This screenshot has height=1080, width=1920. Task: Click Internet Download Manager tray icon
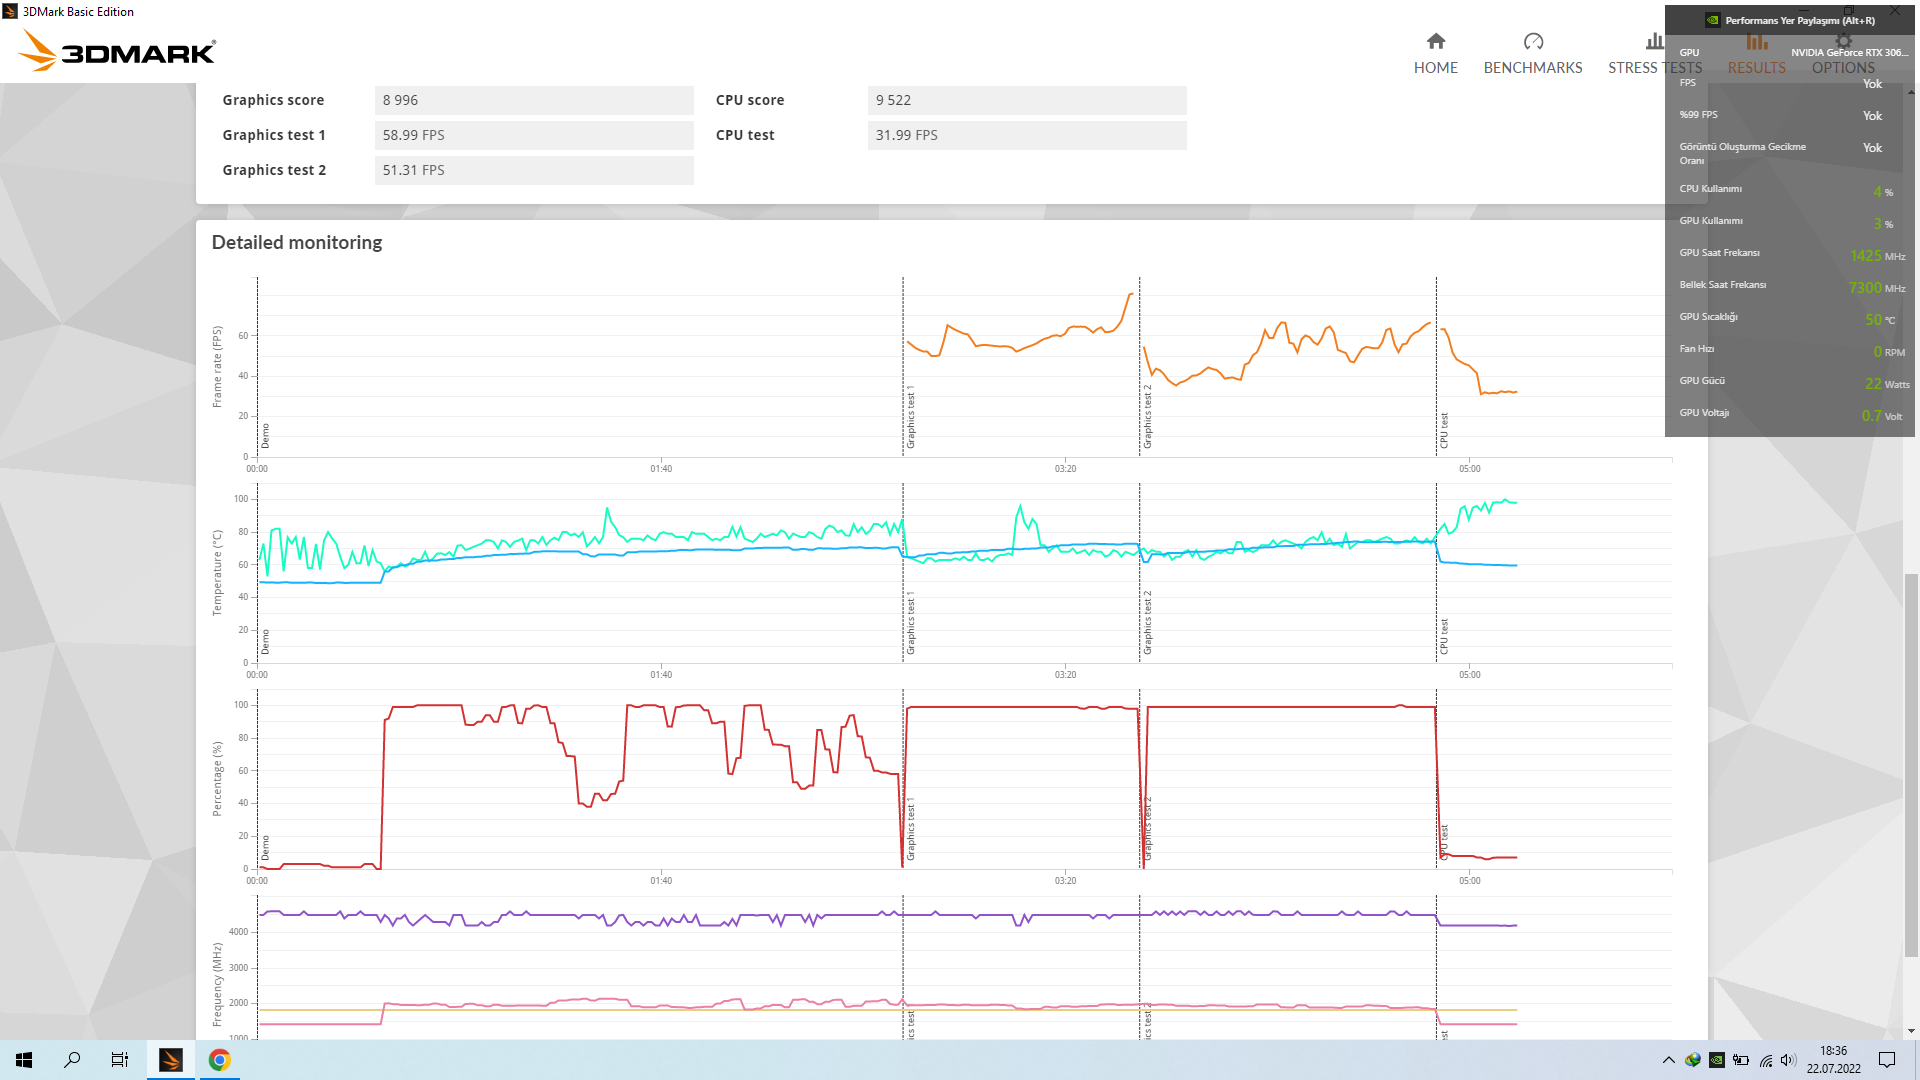pyautogui.click(x=1692, y=1060)
